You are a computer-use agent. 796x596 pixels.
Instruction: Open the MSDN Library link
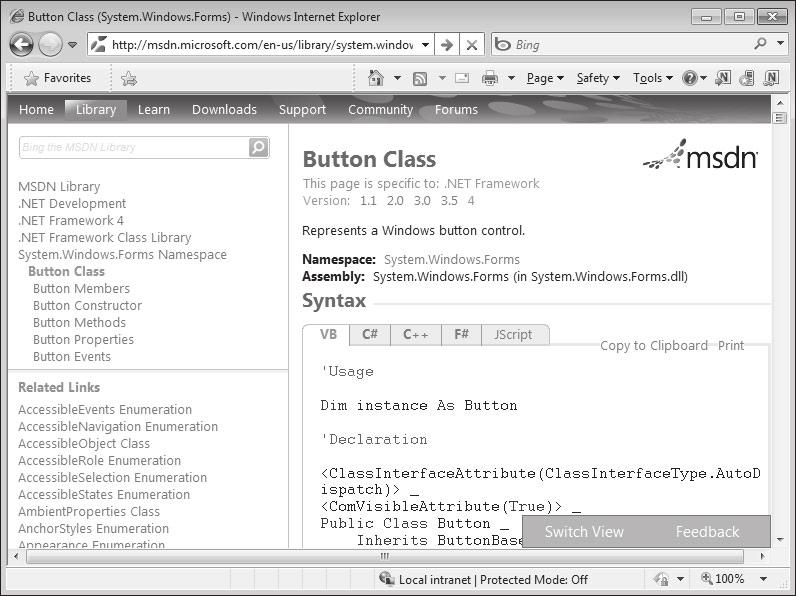(59, 187)
